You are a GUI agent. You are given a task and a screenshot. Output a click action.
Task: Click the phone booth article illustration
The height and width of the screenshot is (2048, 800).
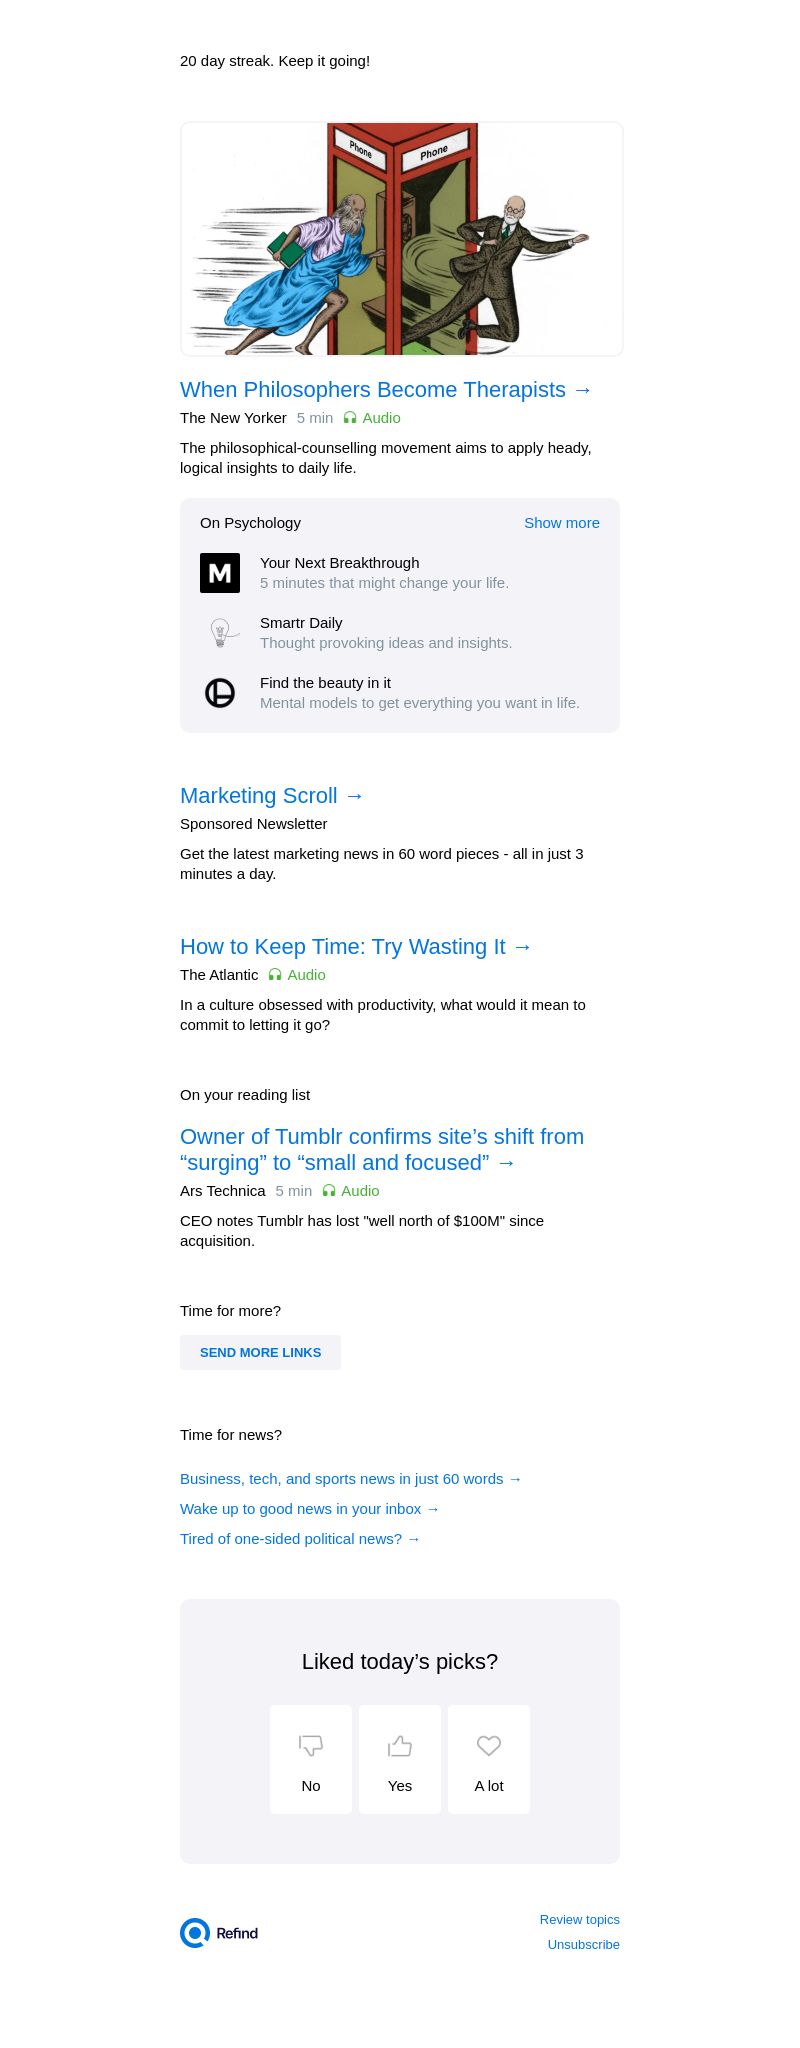click(x=402, y=239)
